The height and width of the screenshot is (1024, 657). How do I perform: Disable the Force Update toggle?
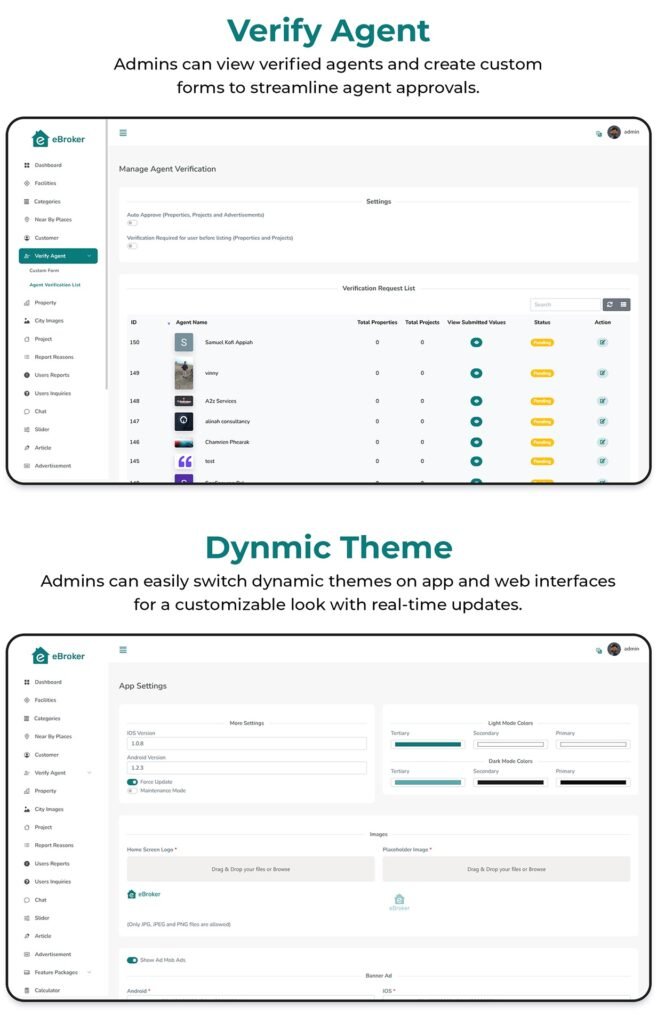[132, 782]
